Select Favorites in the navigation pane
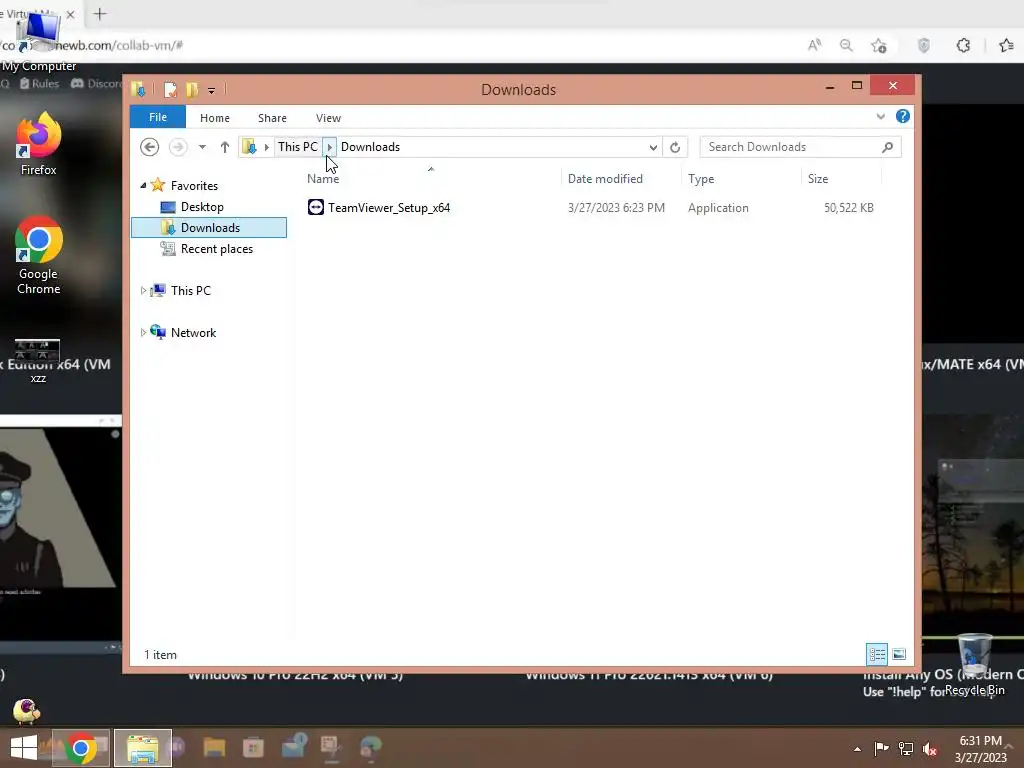The height and width of the screenshot is (768, 1024). pos(195,186)
